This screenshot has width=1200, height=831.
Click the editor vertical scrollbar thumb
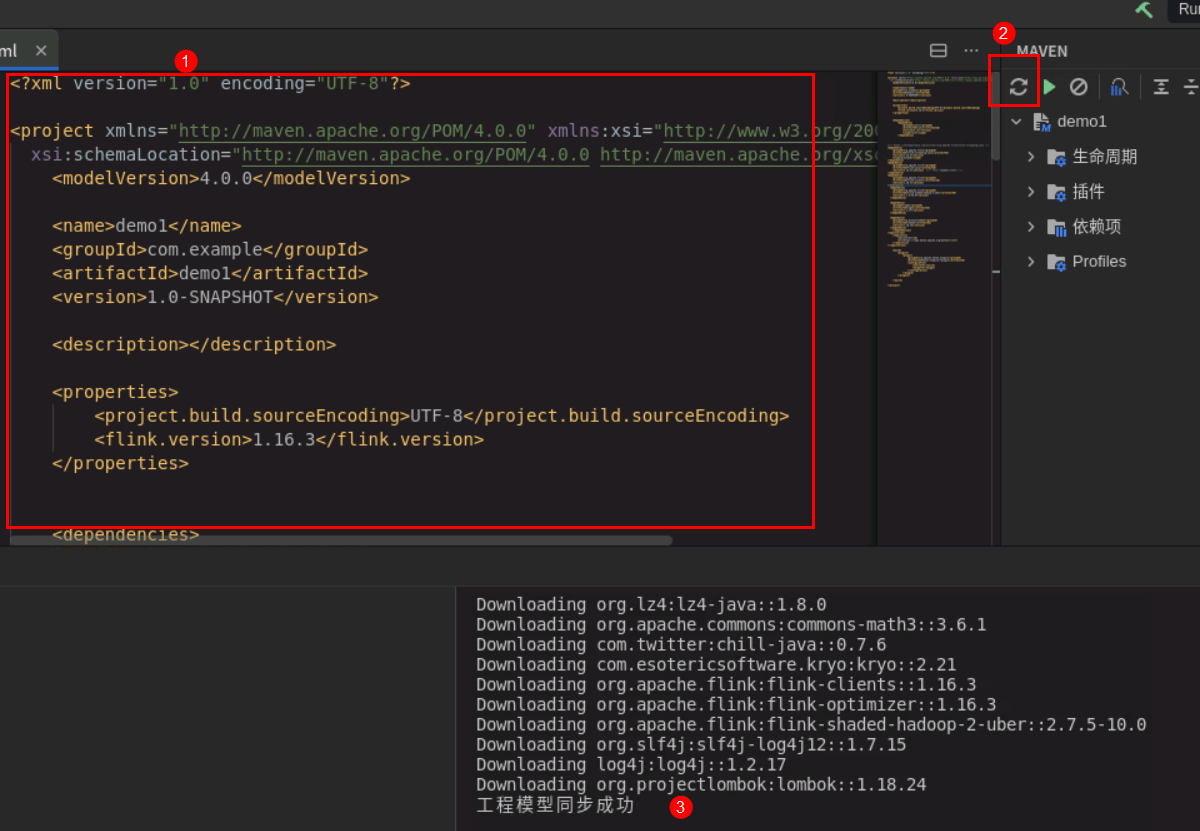click(x=995, y=117)
